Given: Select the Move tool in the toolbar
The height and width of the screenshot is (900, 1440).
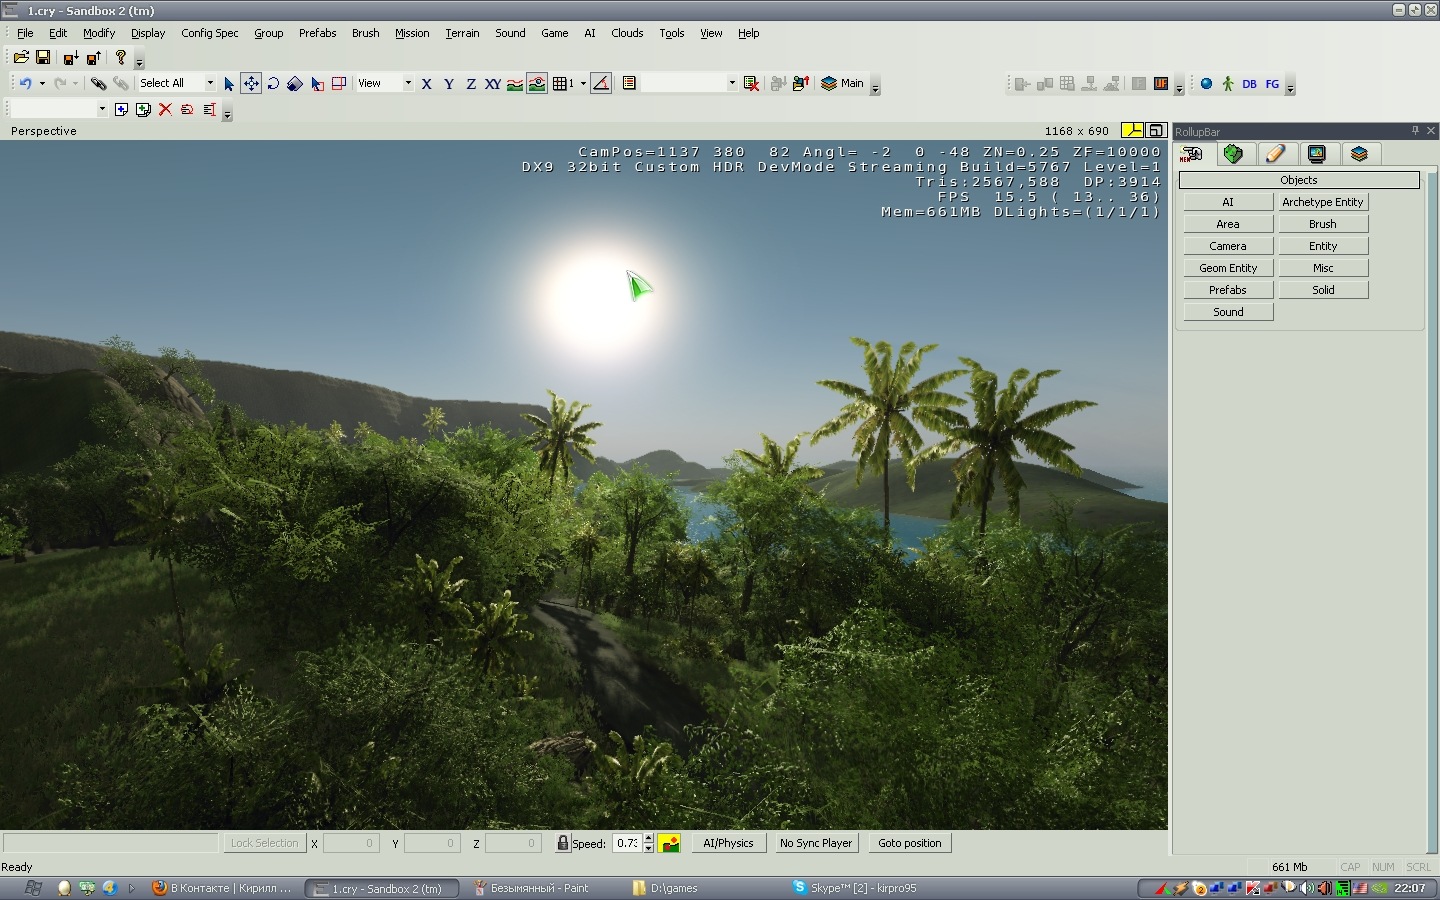Looking at the screenshot, I should 251,84.
